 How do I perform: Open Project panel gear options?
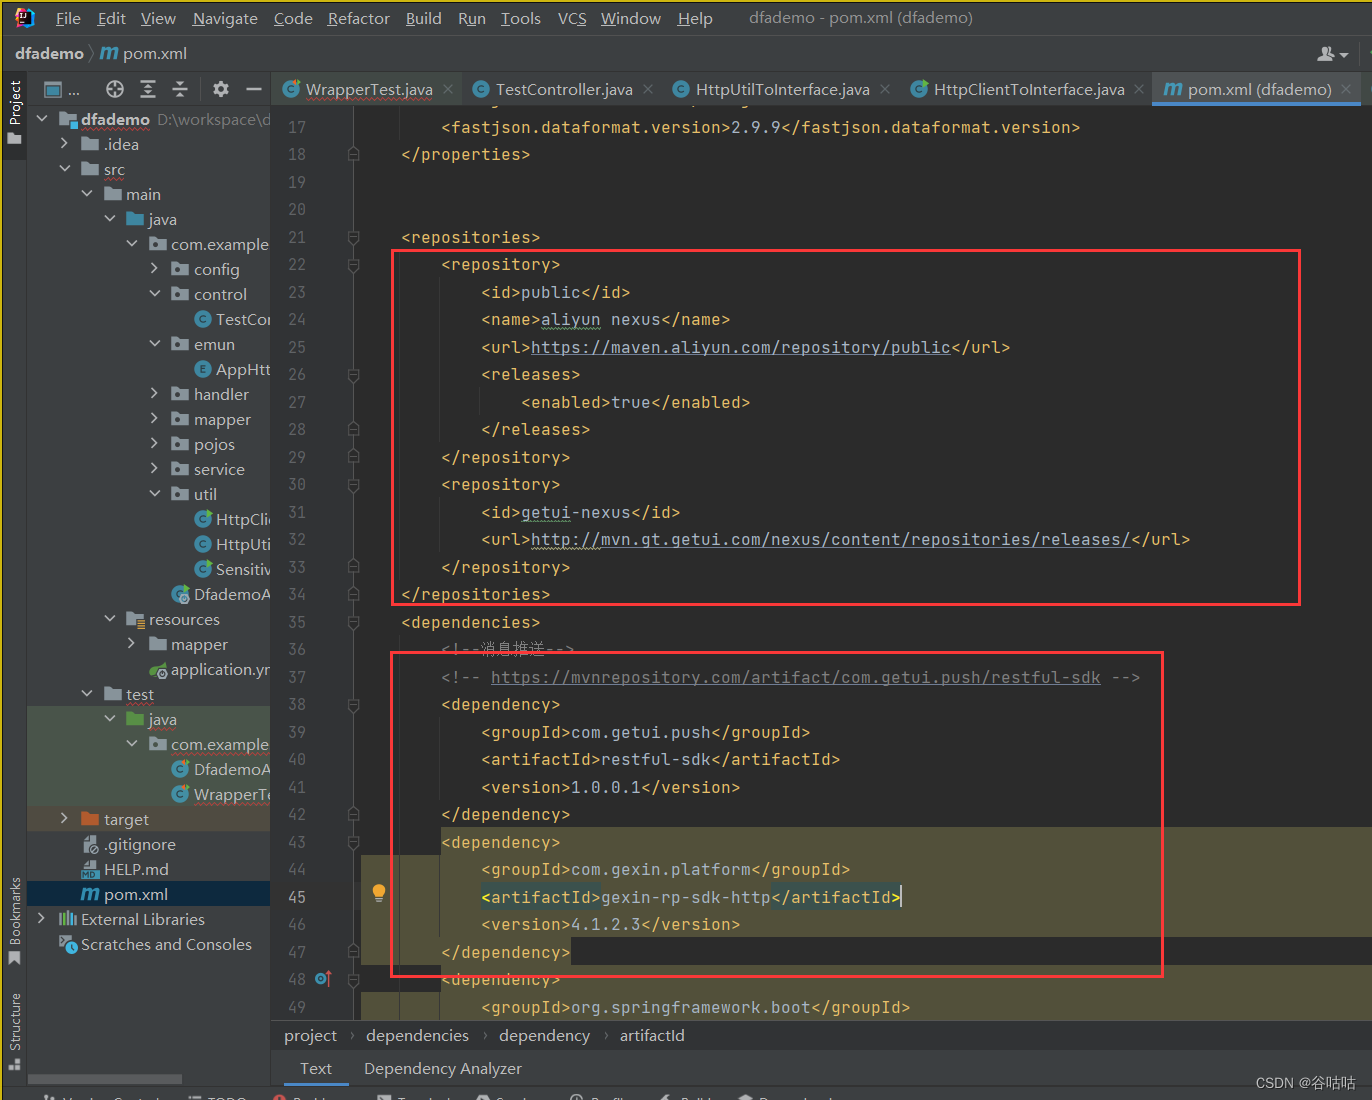tap(221, 89)
